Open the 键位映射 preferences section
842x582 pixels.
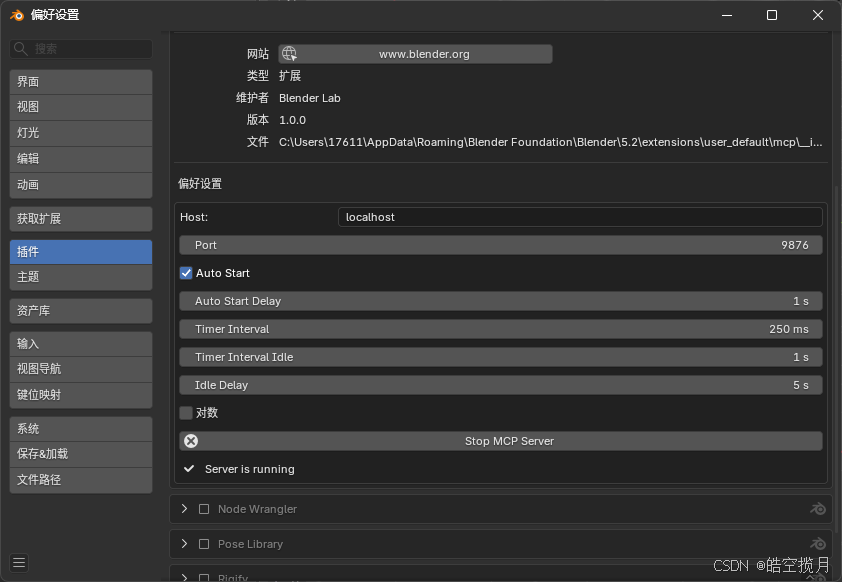pyautogui.click(x=81, y=395)
